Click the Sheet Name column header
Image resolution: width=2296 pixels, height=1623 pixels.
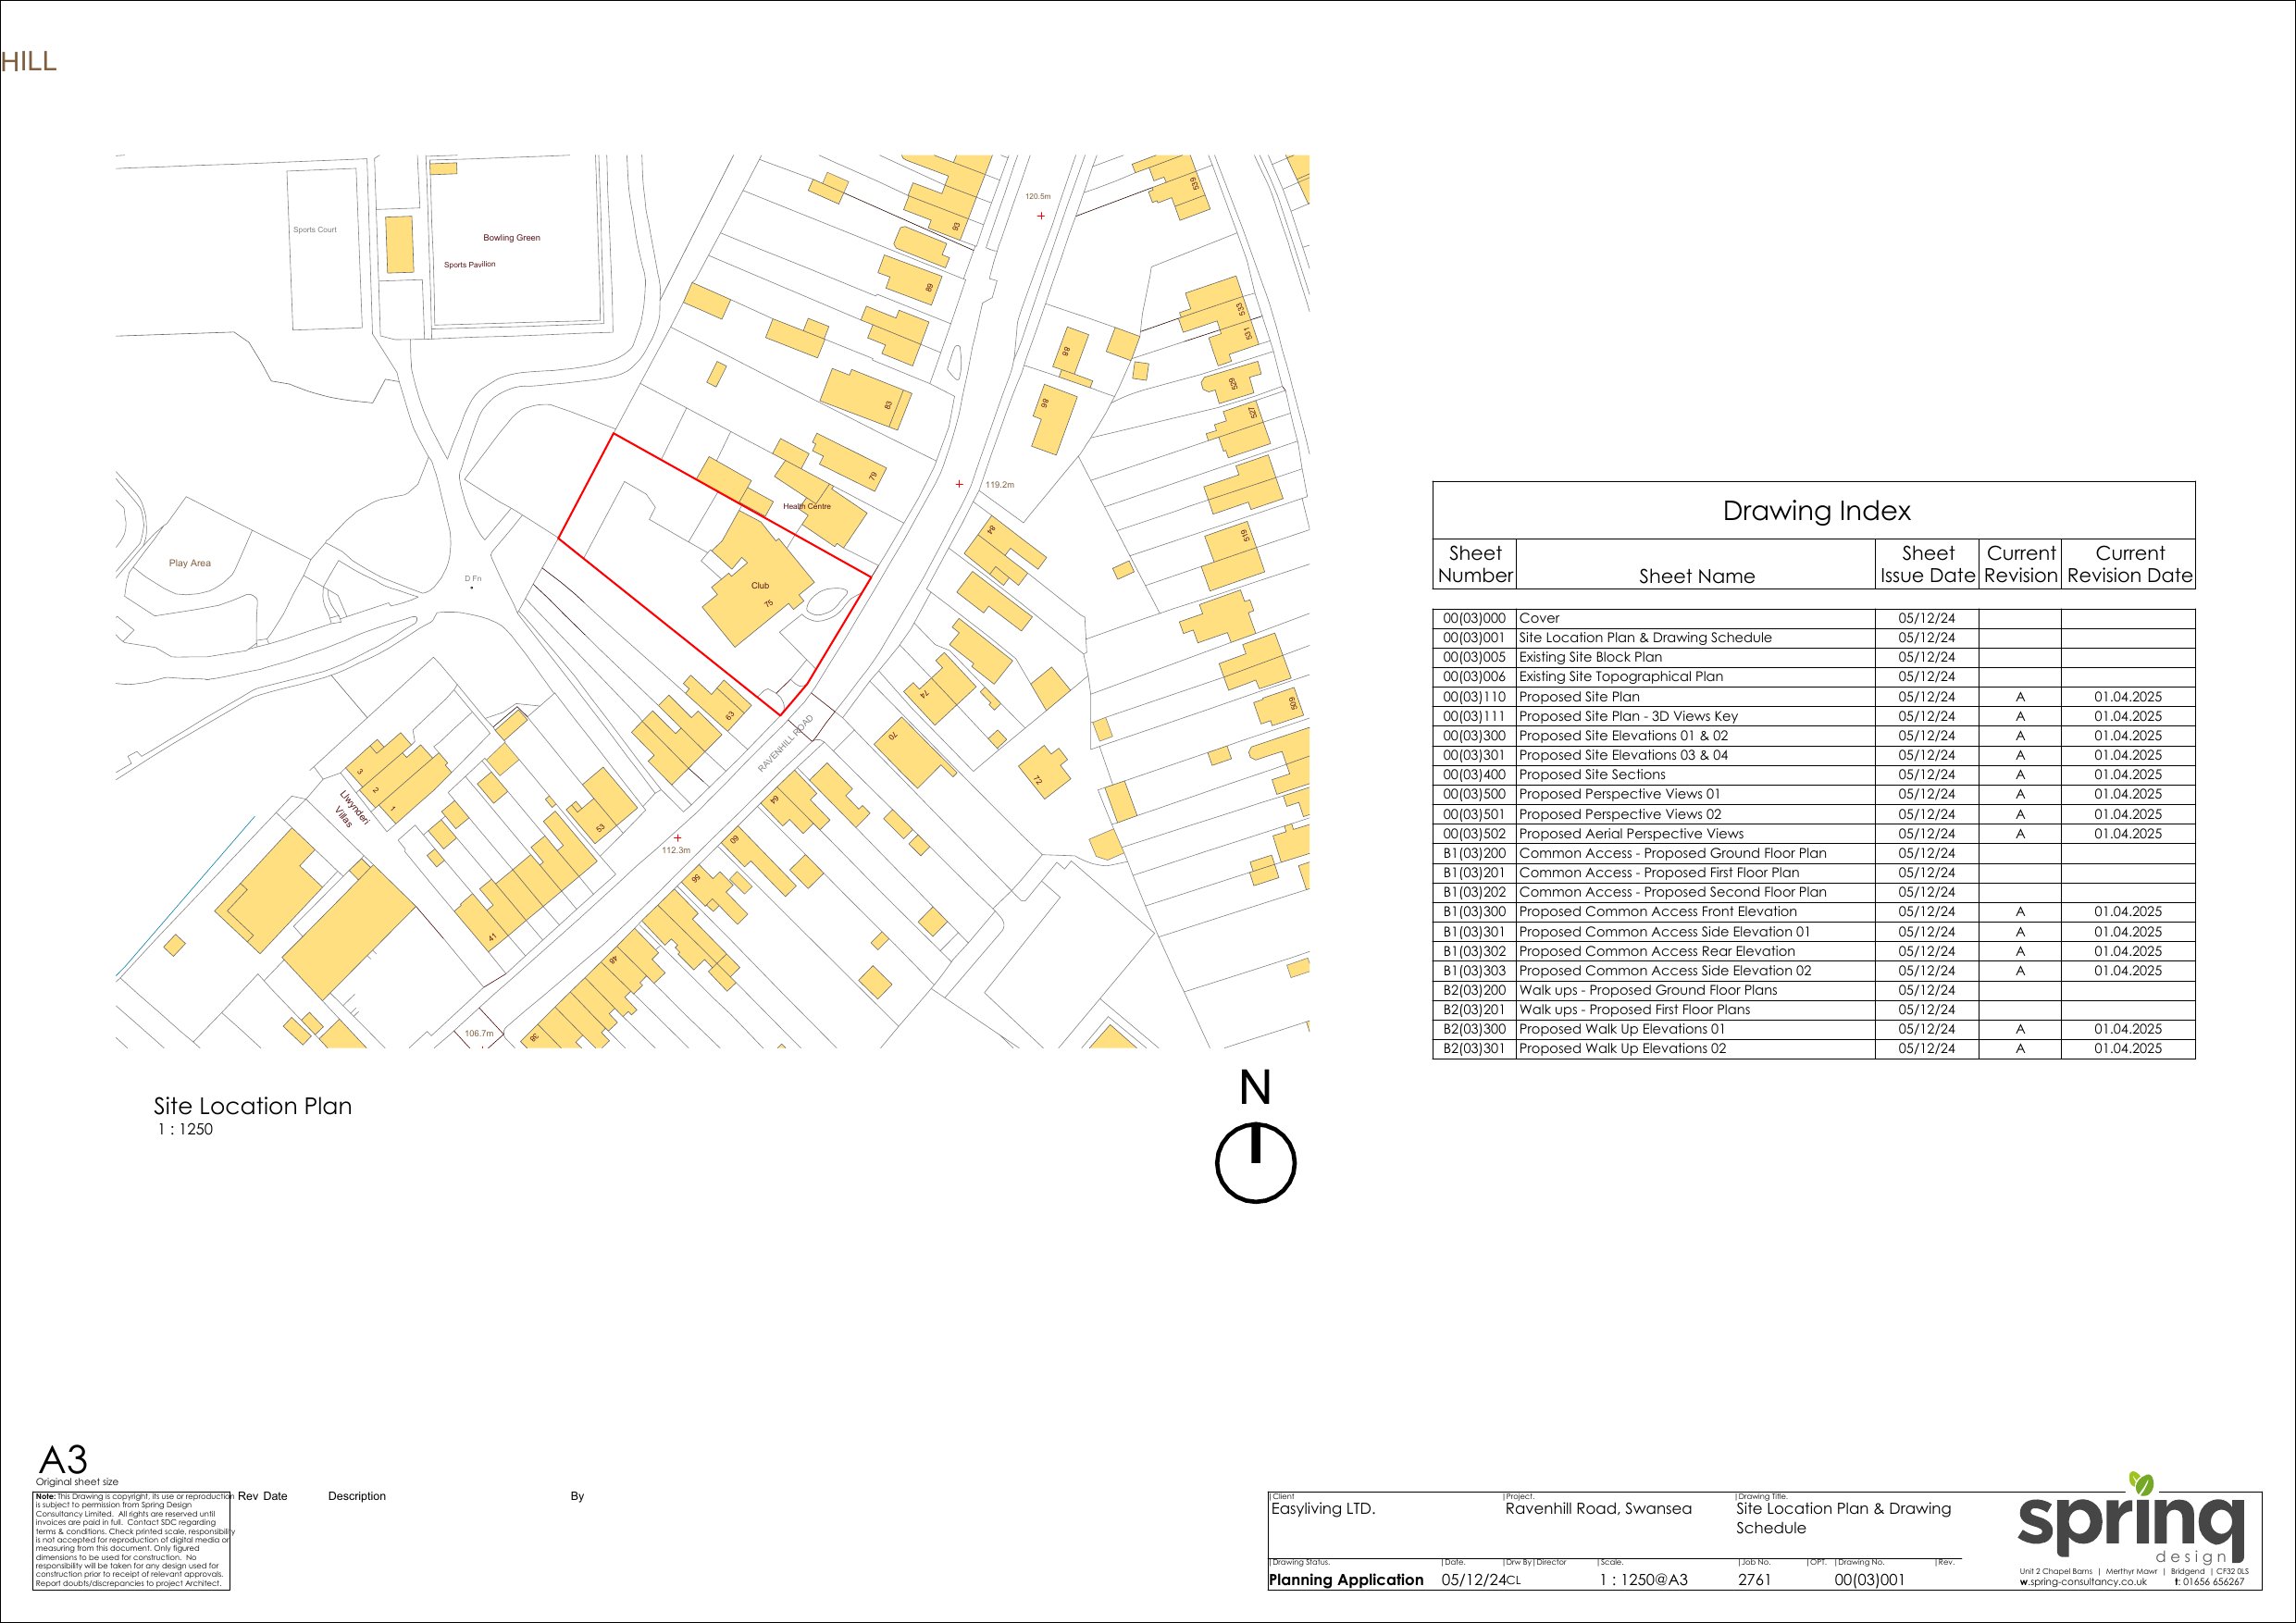click(x=1696, y=576)
